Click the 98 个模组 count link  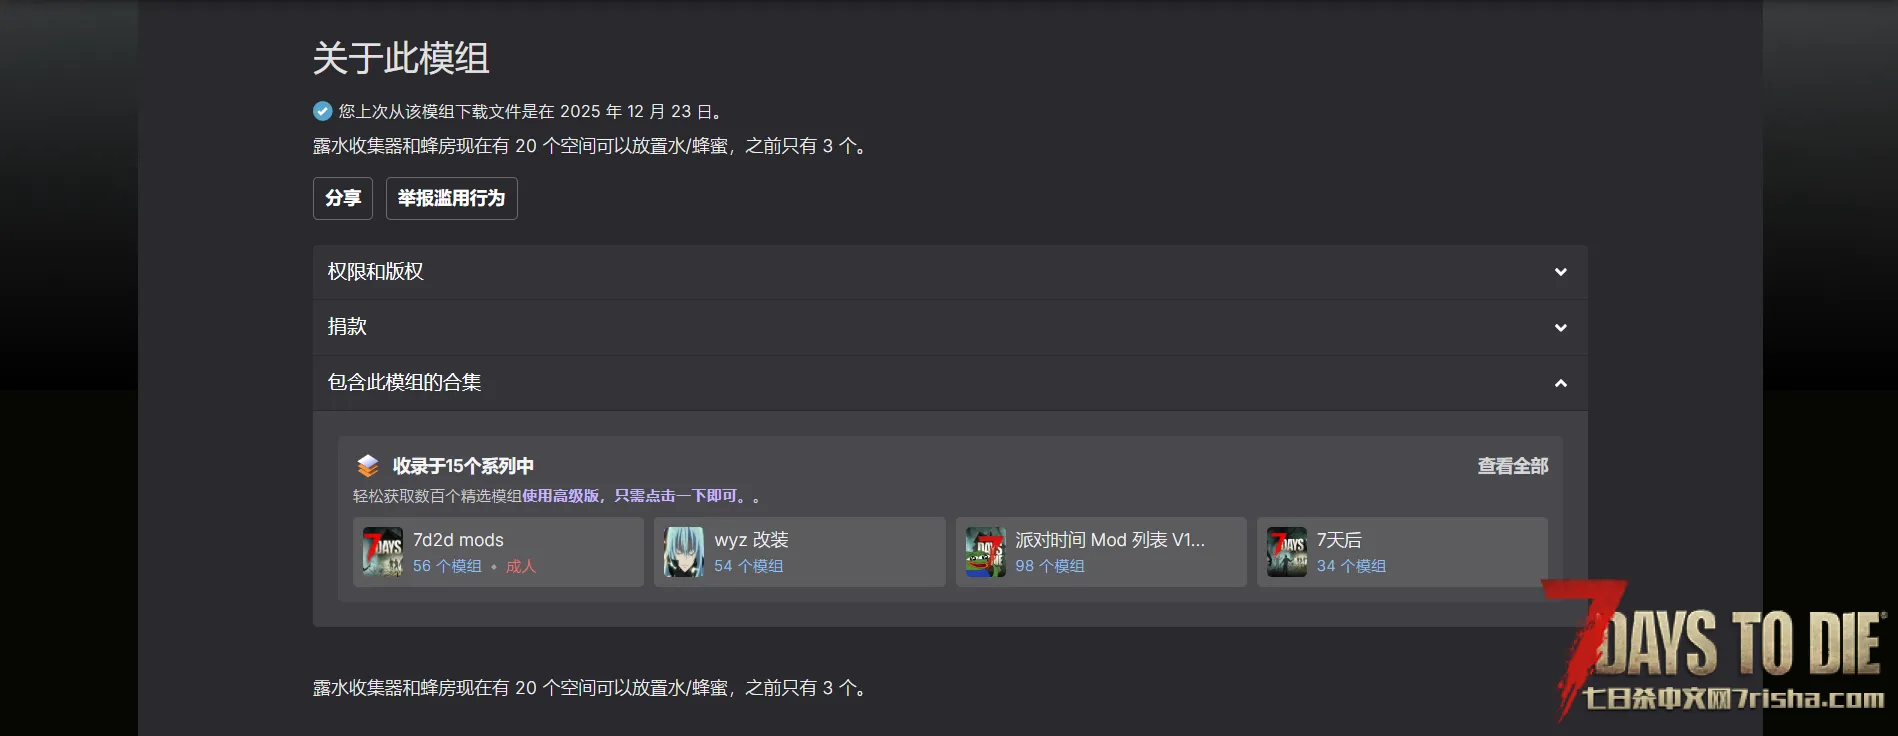[x=1050, y=566]
